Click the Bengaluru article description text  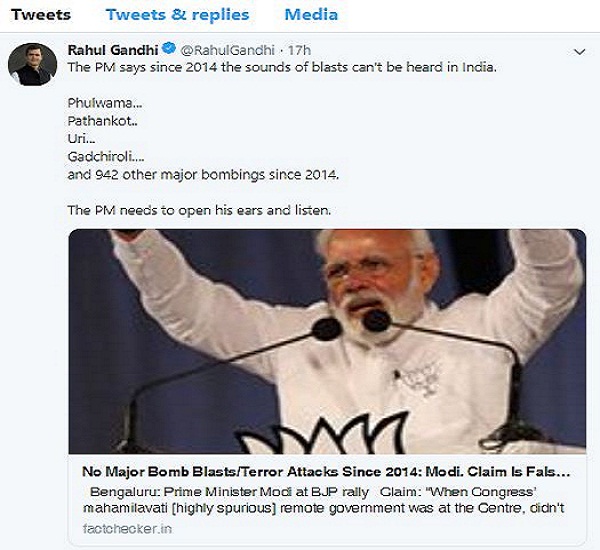[x=327, y=499]
